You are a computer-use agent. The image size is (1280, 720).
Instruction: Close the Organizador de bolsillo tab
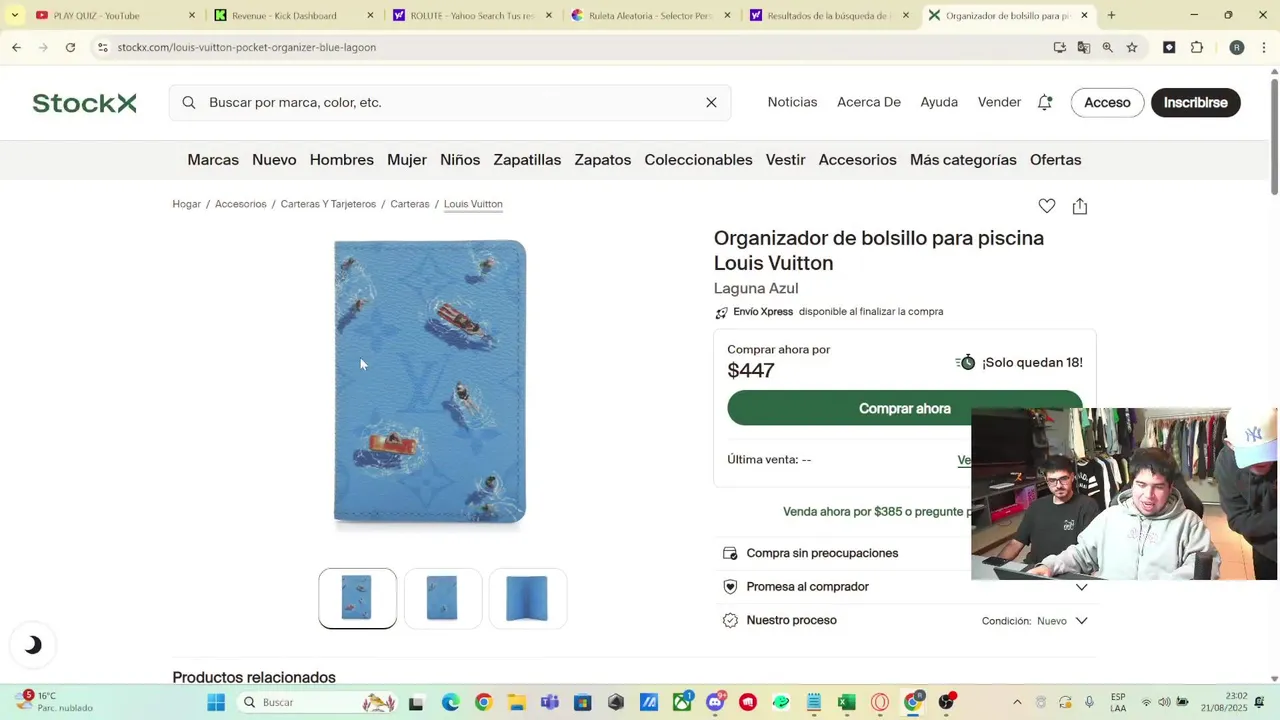point(1082,15)
